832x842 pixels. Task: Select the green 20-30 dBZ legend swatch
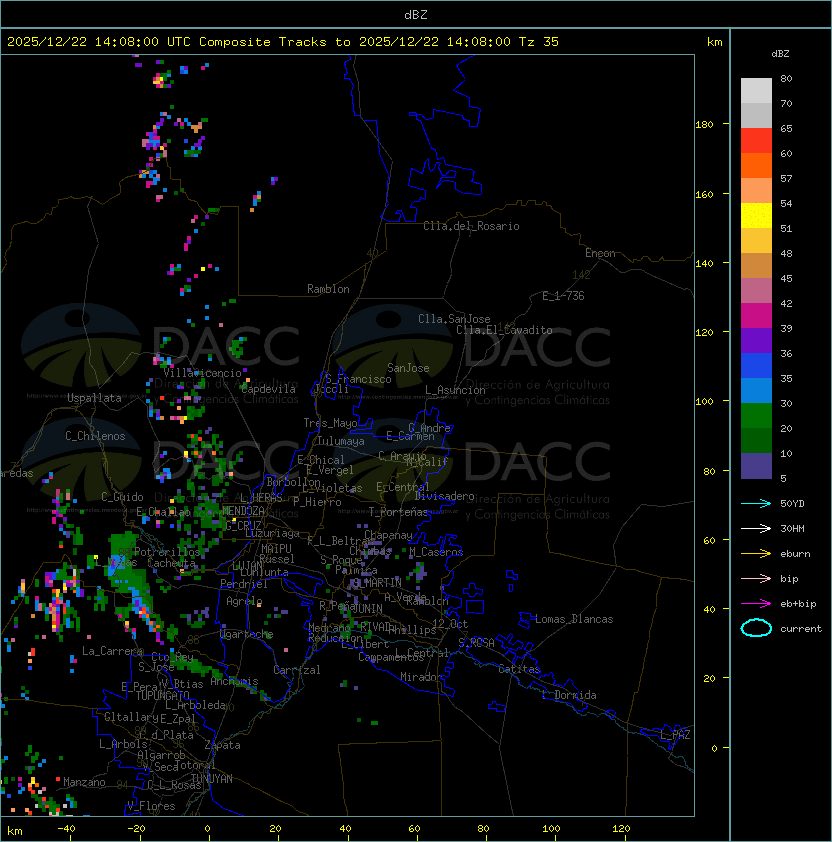click(756, 416)
